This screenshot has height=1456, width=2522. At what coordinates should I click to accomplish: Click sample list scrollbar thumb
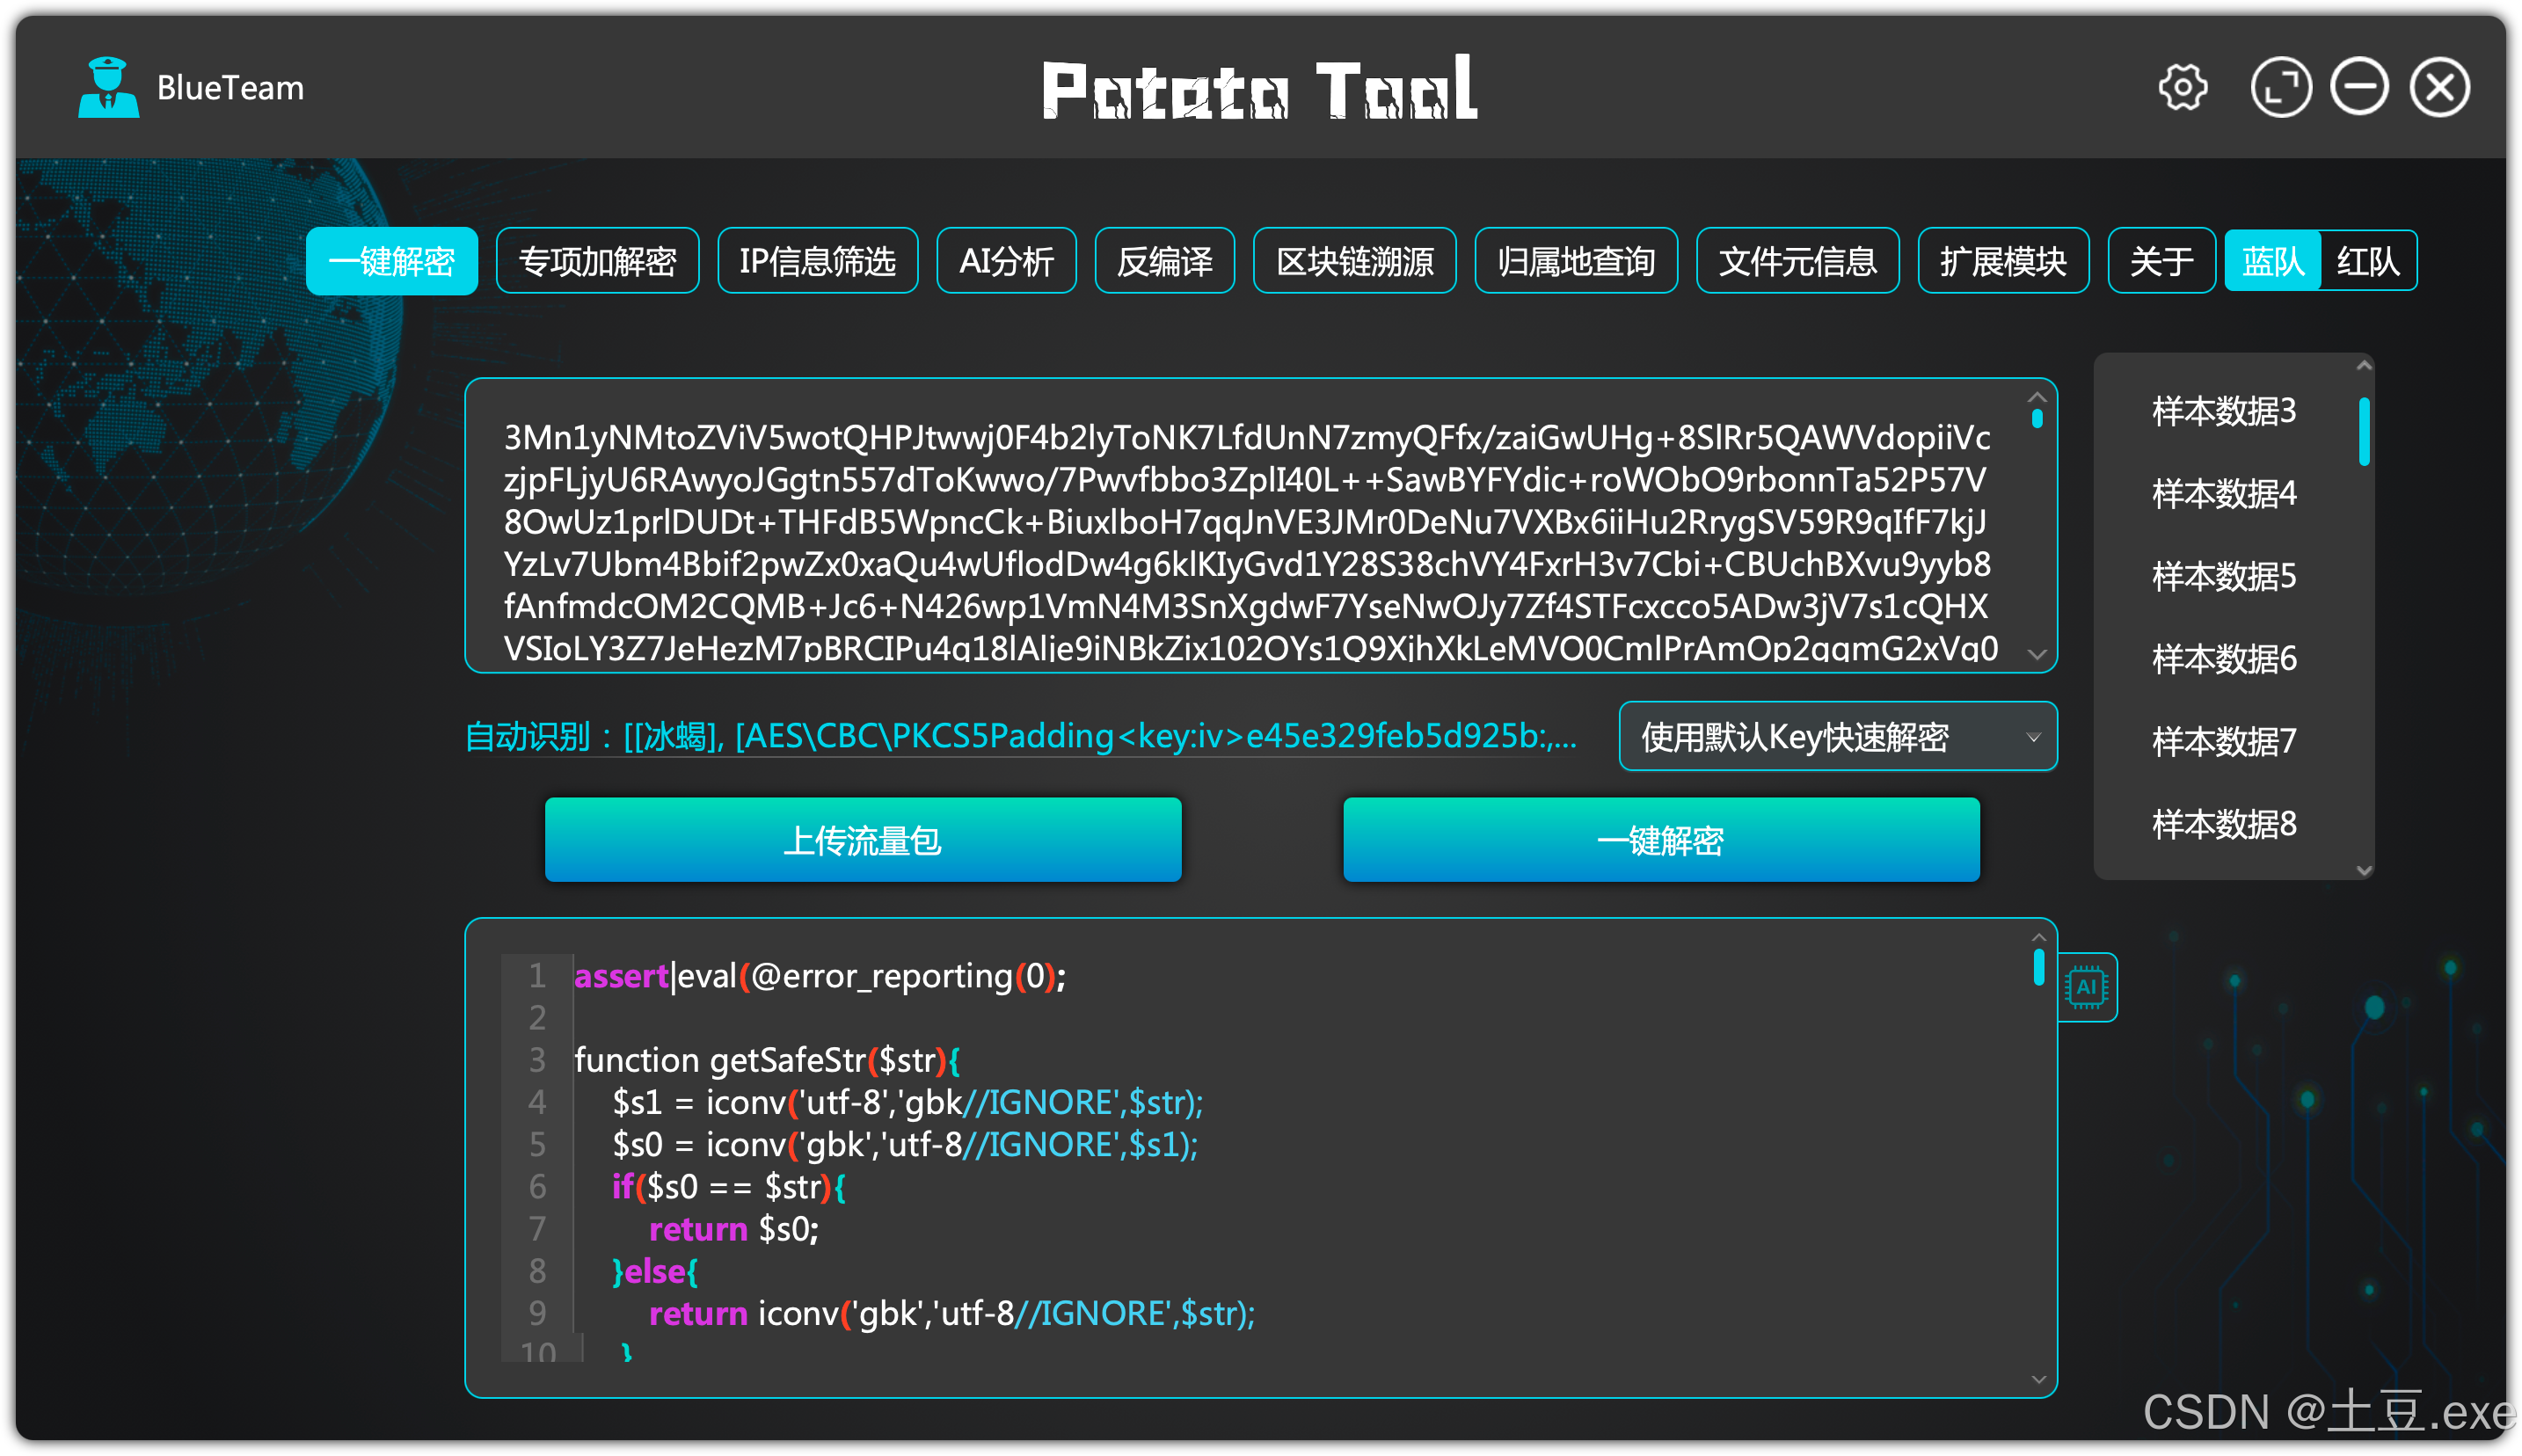click(x=2364, y=432)
